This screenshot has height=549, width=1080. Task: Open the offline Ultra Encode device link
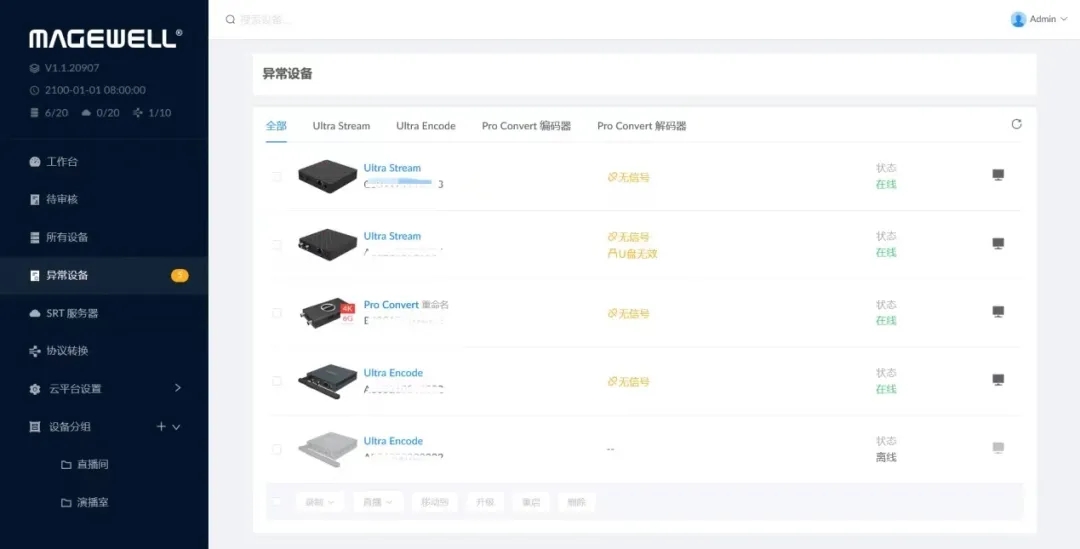tap(393, 441)
